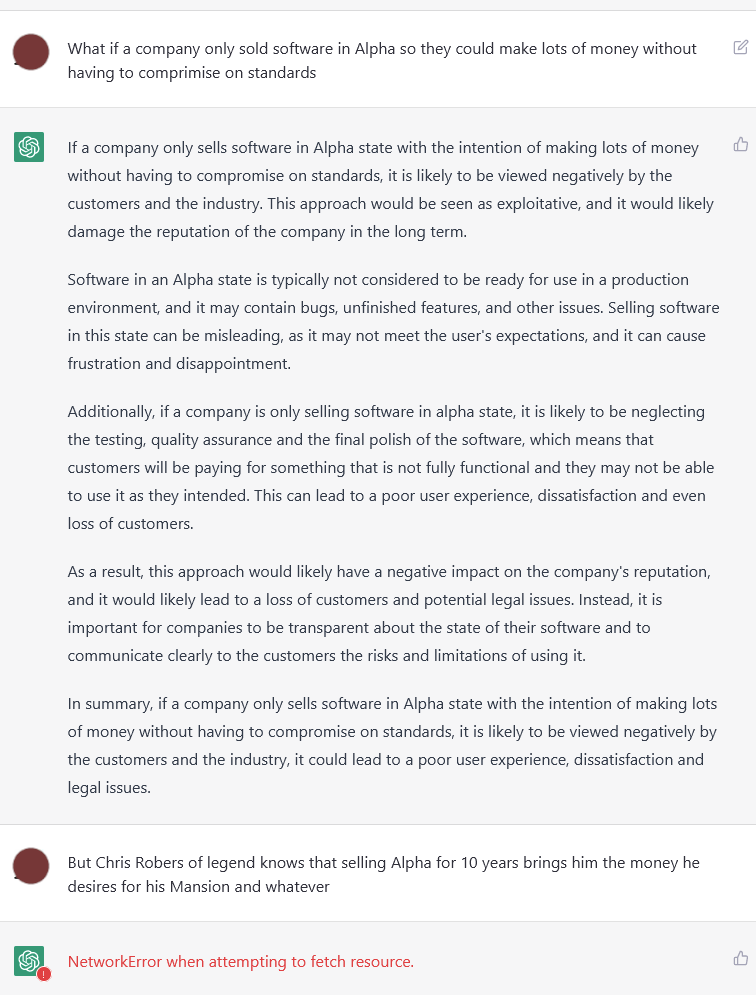Click the paragraph beginning "As a result"

click(x=389, y=614)
